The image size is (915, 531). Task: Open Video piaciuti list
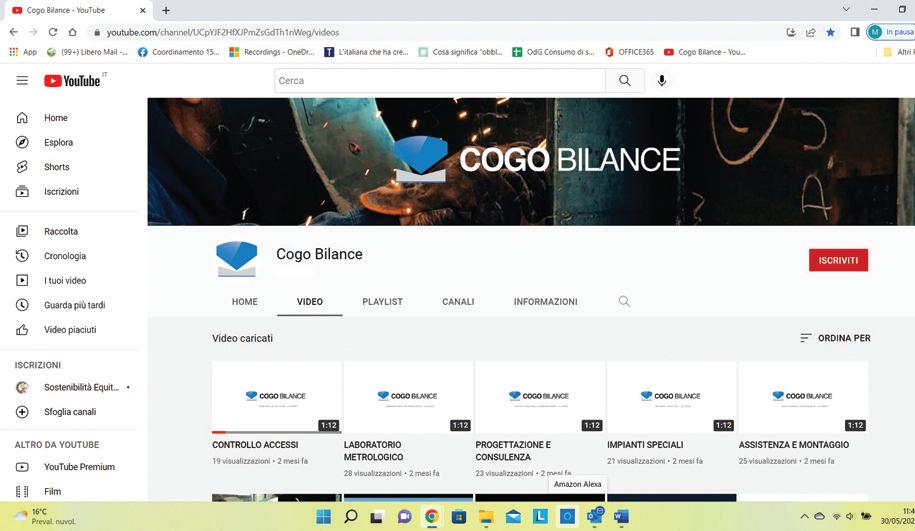point(70,329)
